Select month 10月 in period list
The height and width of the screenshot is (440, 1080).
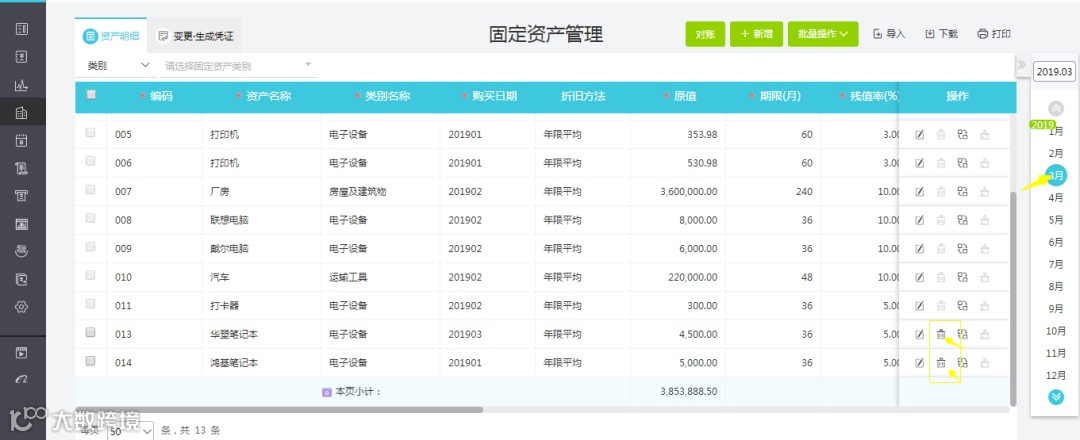(x=1055, y=331)
